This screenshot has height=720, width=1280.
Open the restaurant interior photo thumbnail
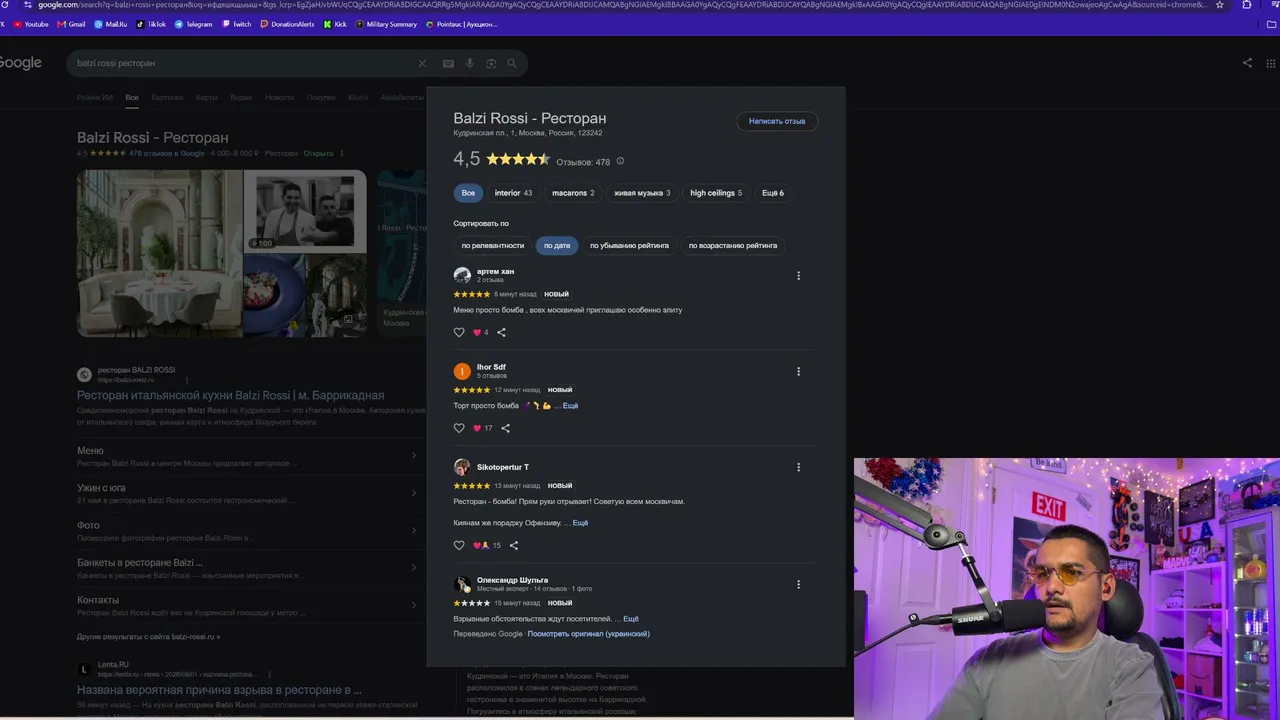(160, 253)
